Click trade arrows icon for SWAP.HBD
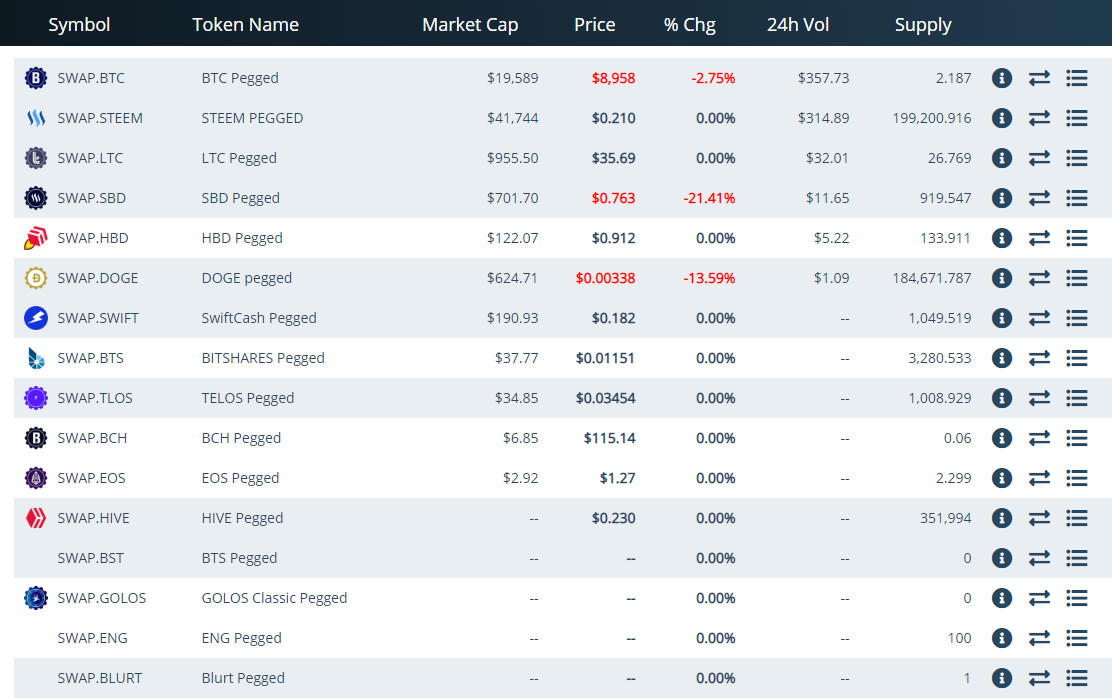Image resolution: width=1112 pixels, height=699 pixels. point(1039,238)
